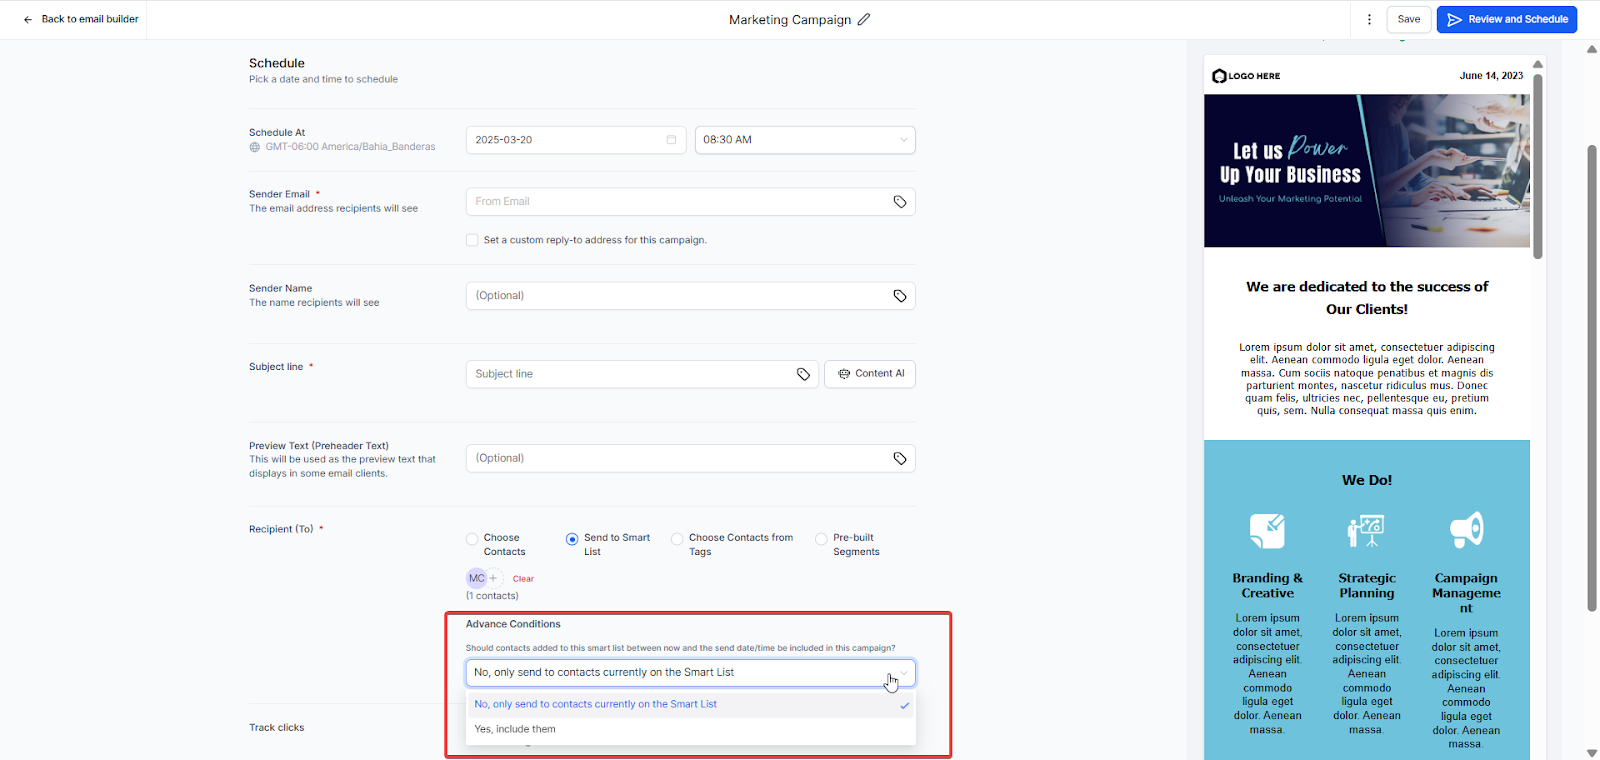Image resolution: width=1600 pixels, height=760 pixels.
Task: Enable custom reply-to address checkbox
Action: (x=472, y=240)
